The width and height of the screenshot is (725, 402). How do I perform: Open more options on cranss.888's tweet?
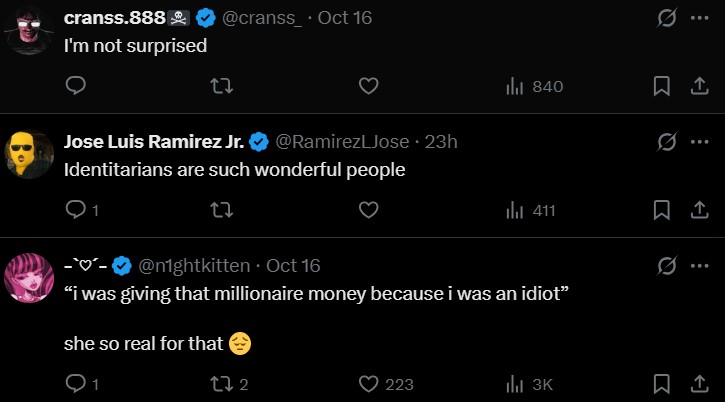pos(699,18)
